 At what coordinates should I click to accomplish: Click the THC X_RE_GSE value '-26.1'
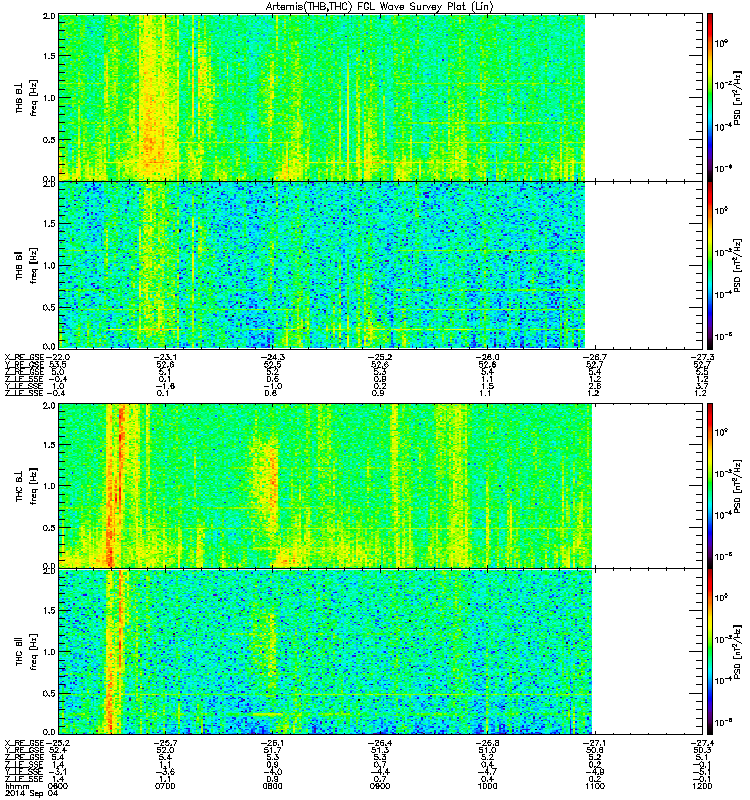272,743
